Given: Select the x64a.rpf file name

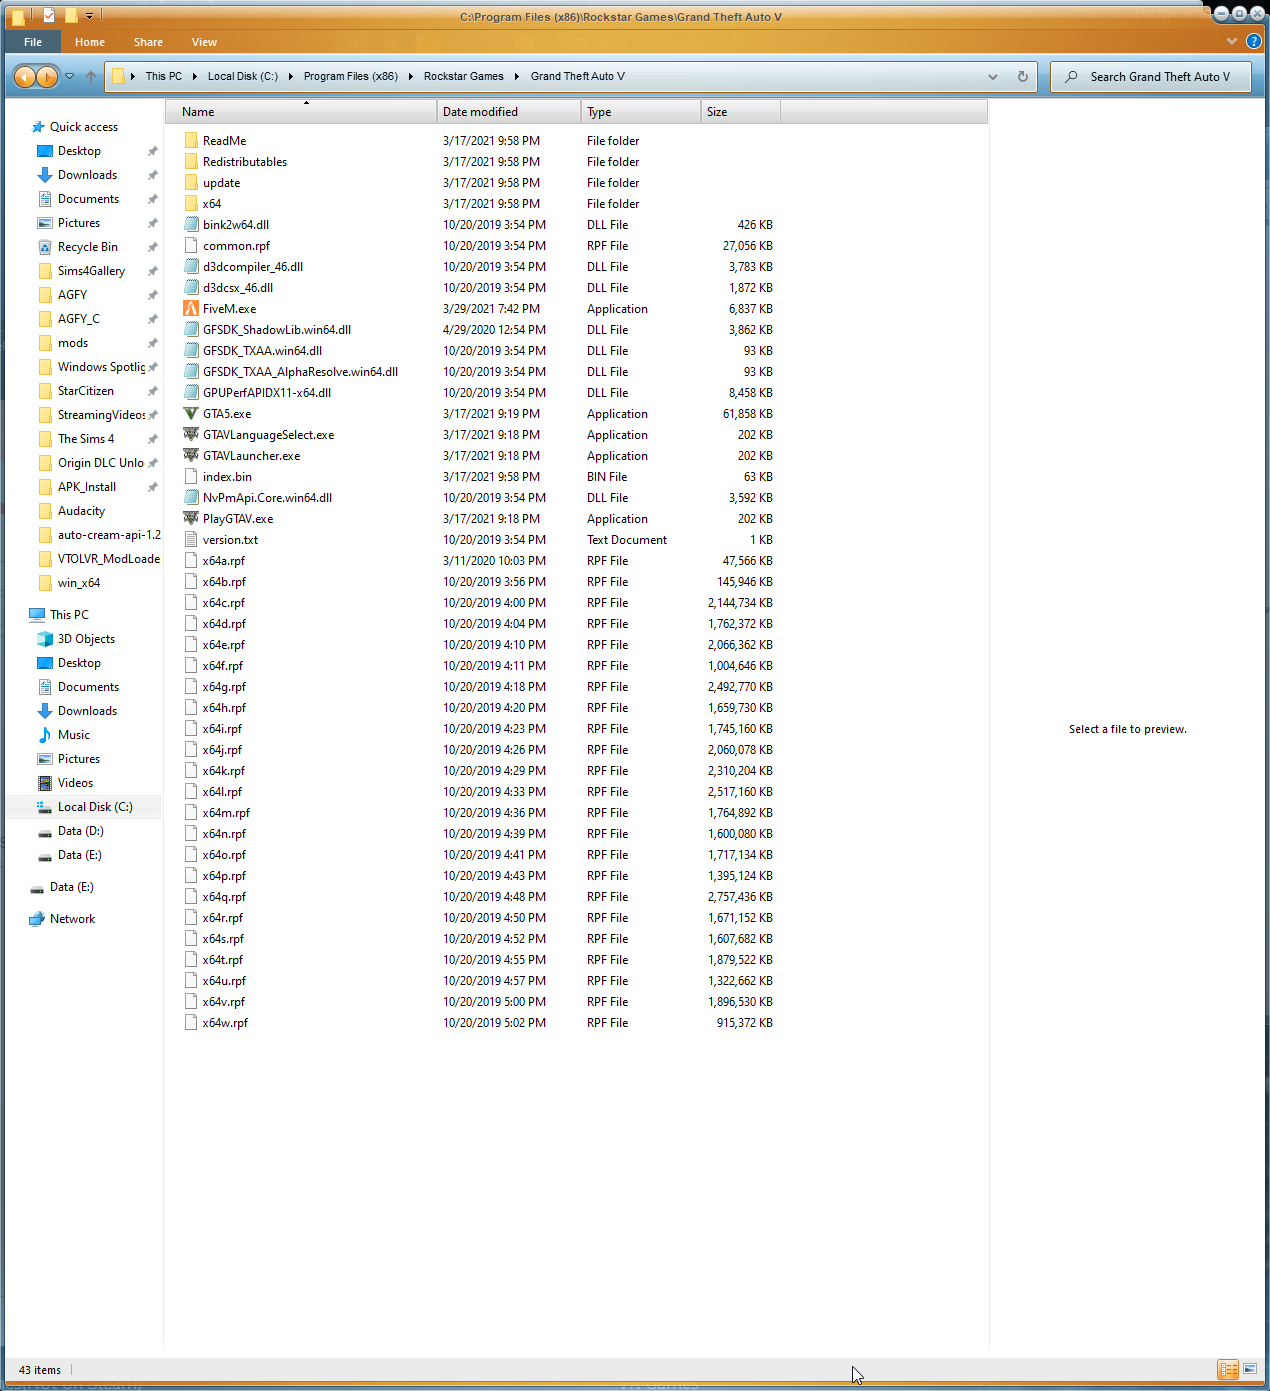Looking at the screenshot, I should [x=223, y=561].
